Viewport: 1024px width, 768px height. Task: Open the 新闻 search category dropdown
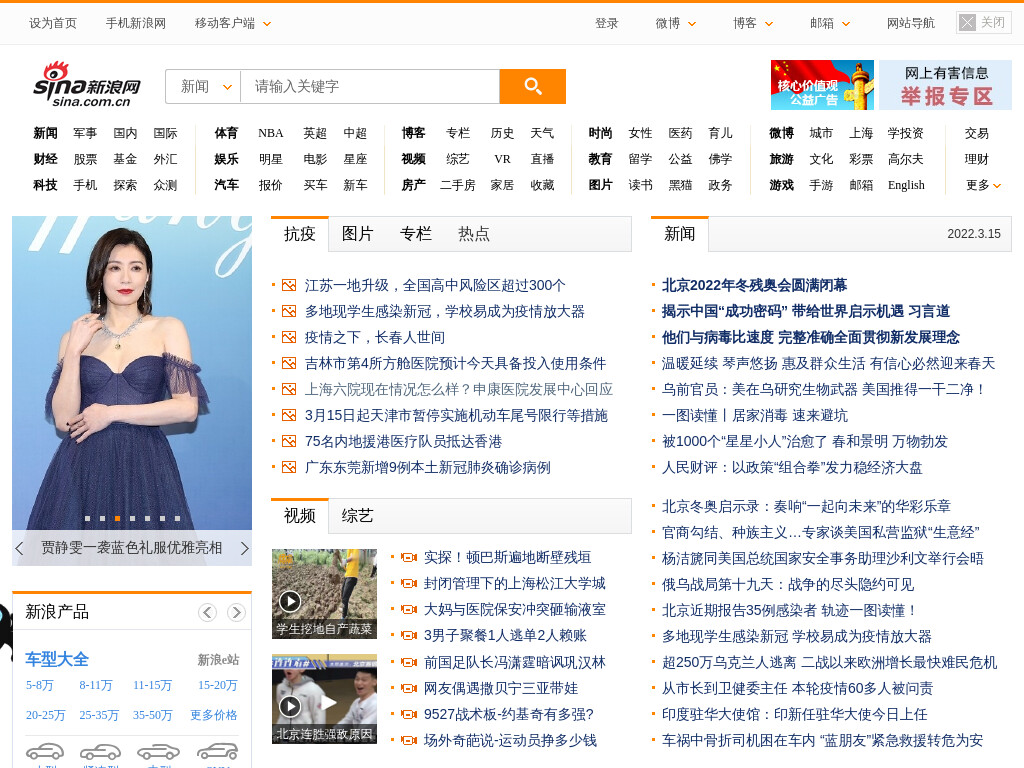click(x=204, y=86)
